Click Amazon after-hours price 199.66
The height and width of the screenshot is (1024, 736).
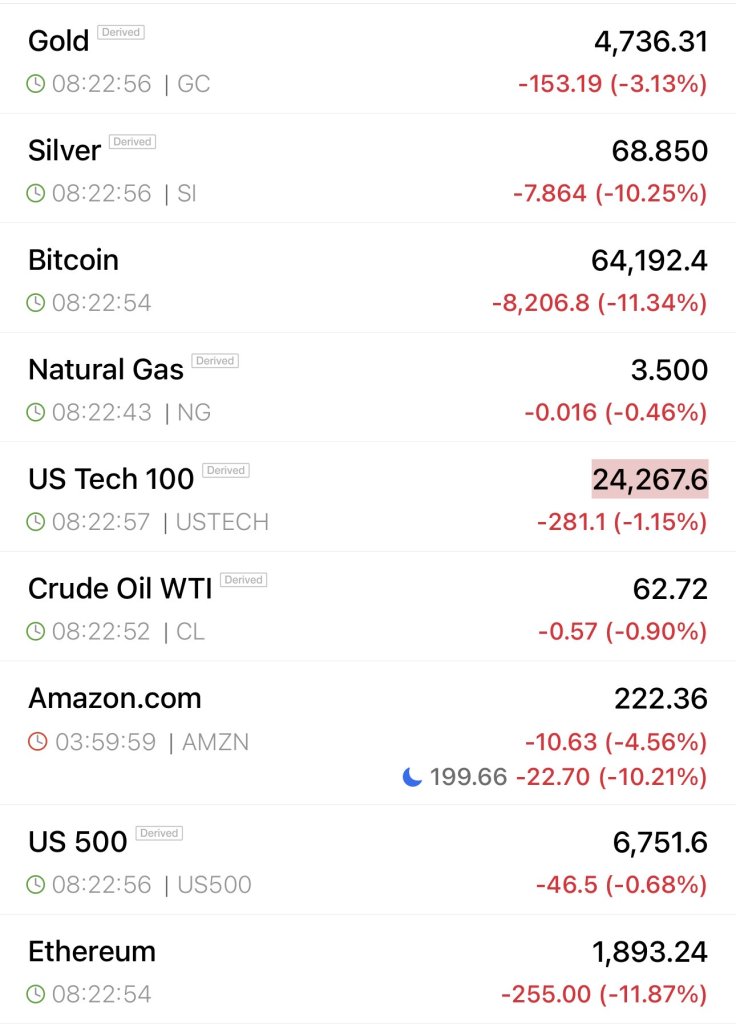click(x=468, y=777)
